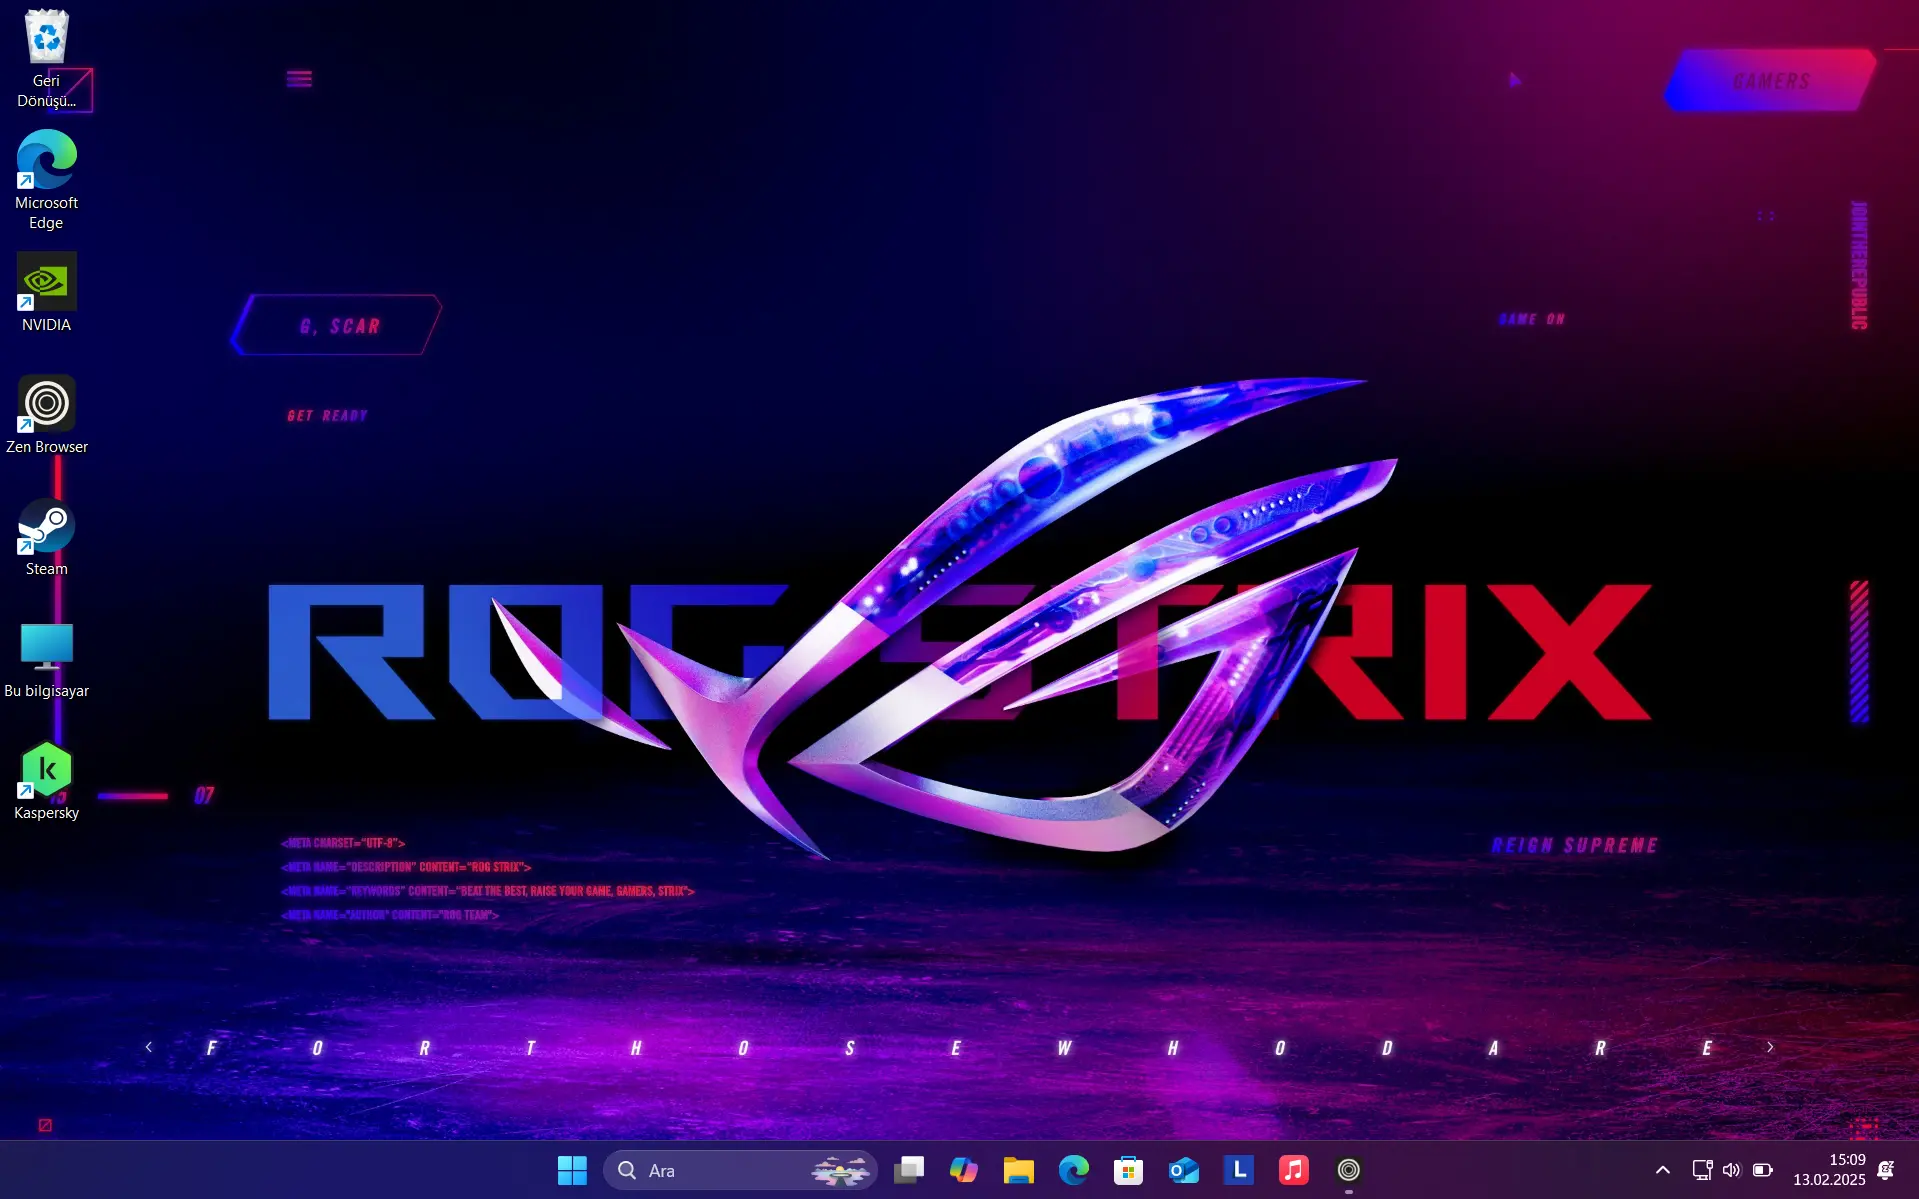Open the volume speaker tray icon

pyautogui.click(x=1731, y=1170)
